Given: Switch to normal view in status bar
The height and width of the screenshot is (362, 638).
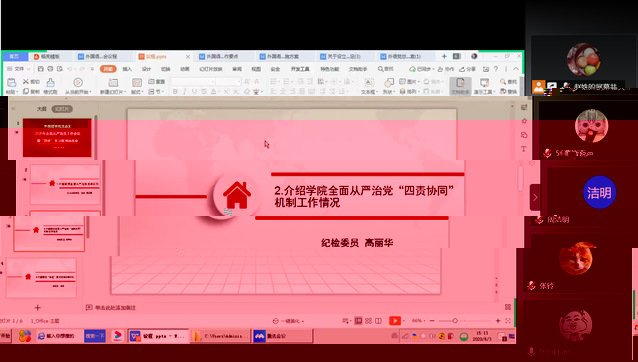Looking at the screenshot, I should point(358,321).
